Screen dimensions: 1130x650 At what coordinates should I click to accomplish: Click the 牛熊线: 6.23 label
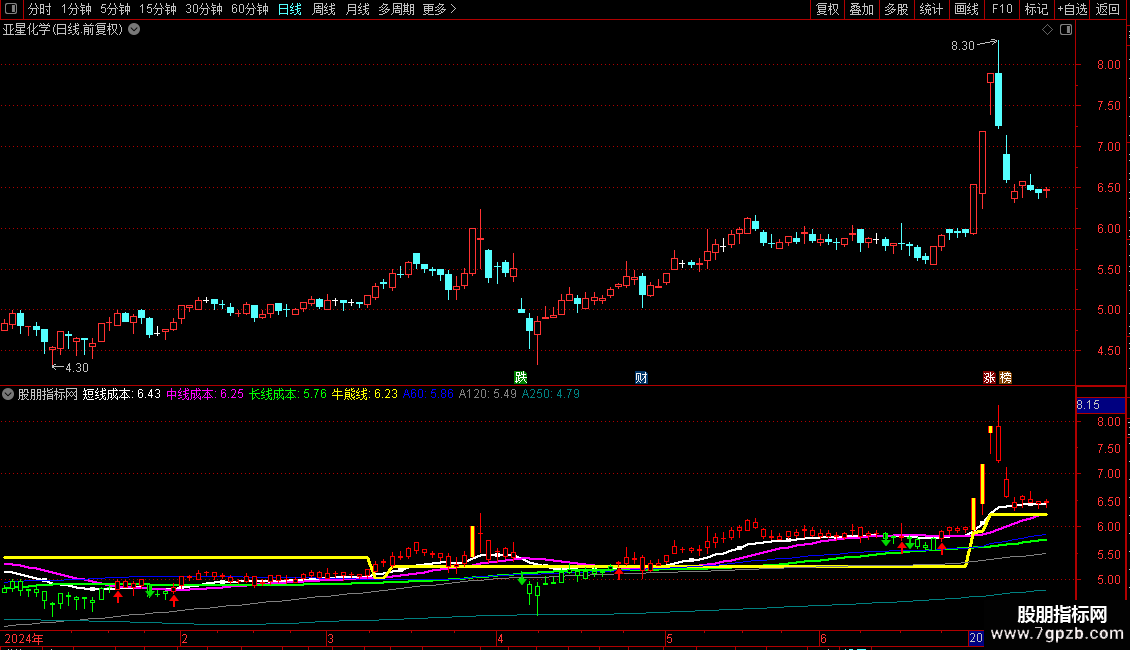pos(365,394)
